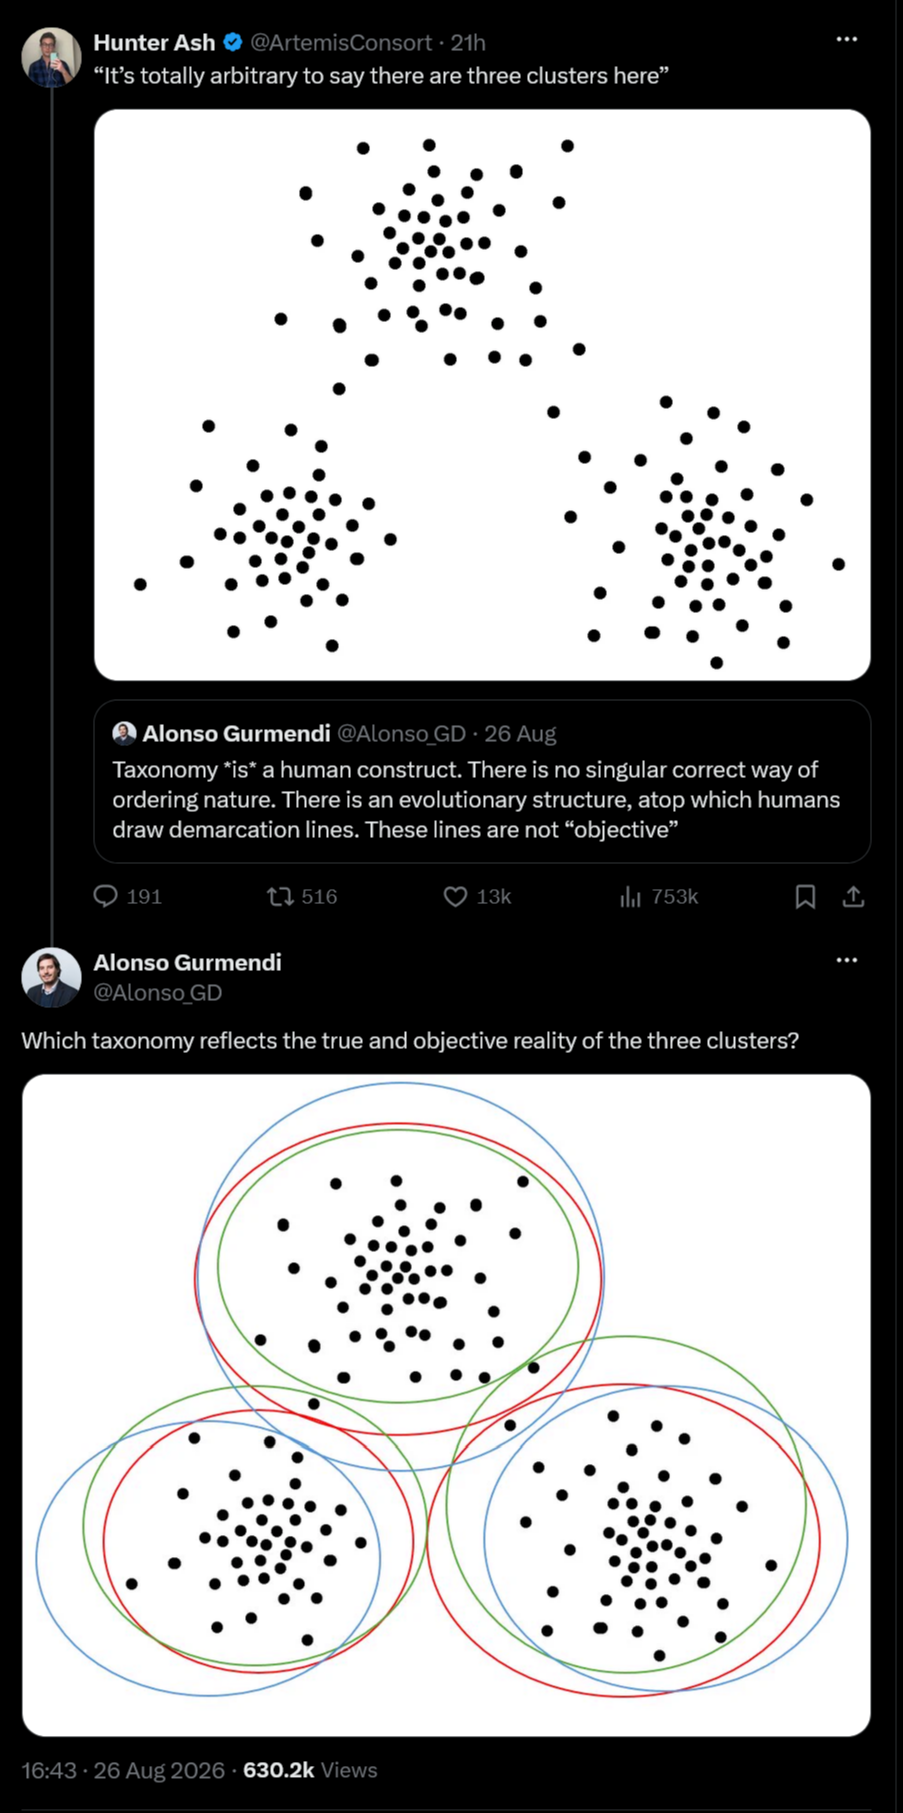Open the @Alonso_GD handle below the main author name
The image size is (903, 1813).
(158, 992)
